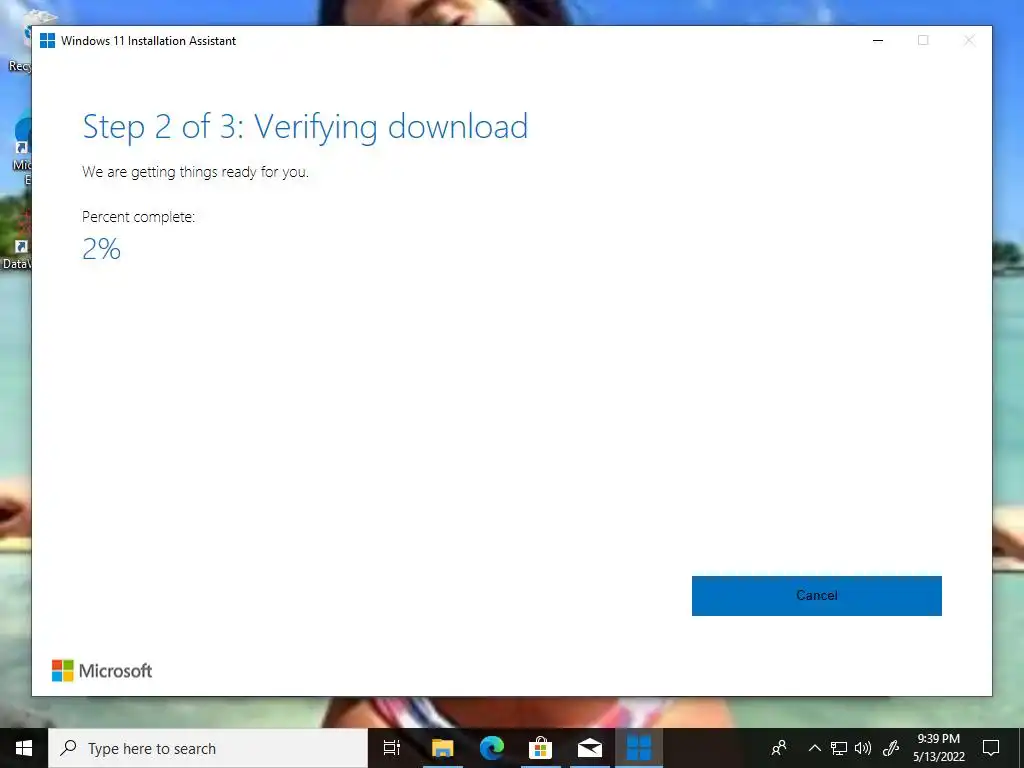Open network status tray icon

click(839, 748)
